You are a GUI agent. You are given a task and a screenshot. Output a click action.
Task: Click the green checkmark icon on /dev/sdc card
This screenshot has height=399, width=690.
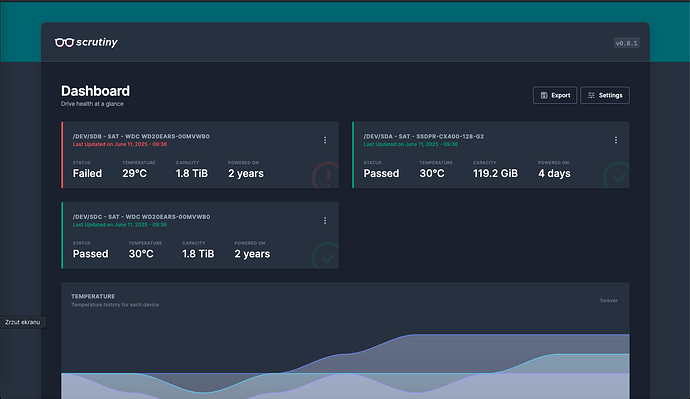point(326,256)
